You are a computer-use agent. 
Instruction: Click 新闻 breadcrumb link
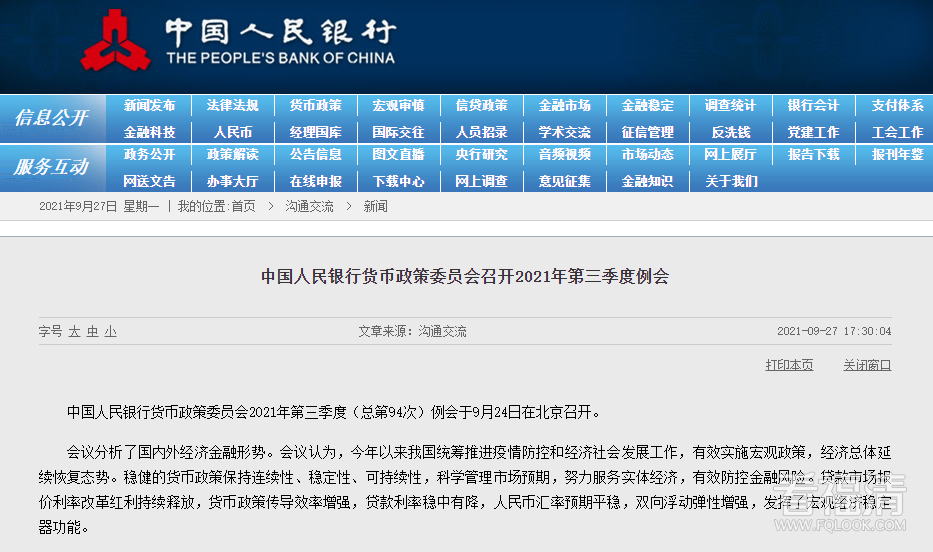click(x=375, y=206)
